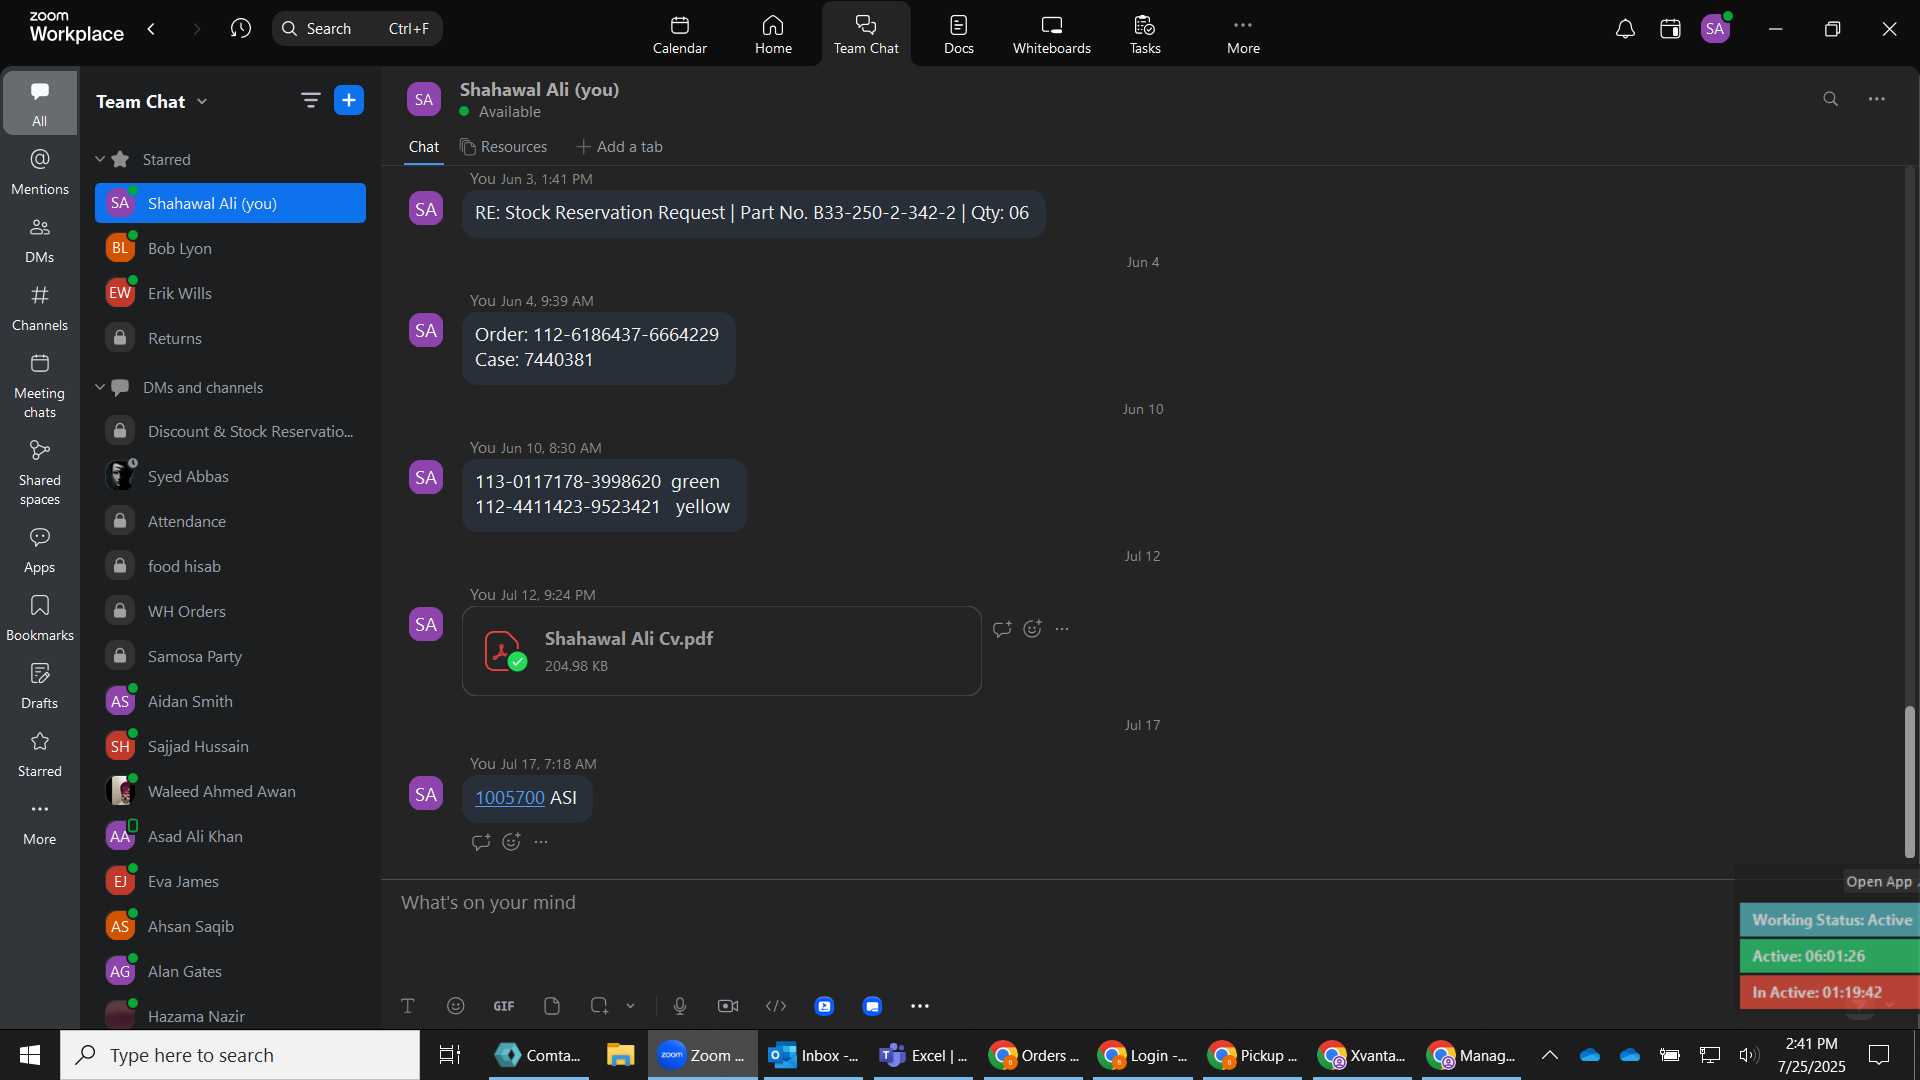Switch to Docs tab
Screen dimensions: 1920x1080
959,34
